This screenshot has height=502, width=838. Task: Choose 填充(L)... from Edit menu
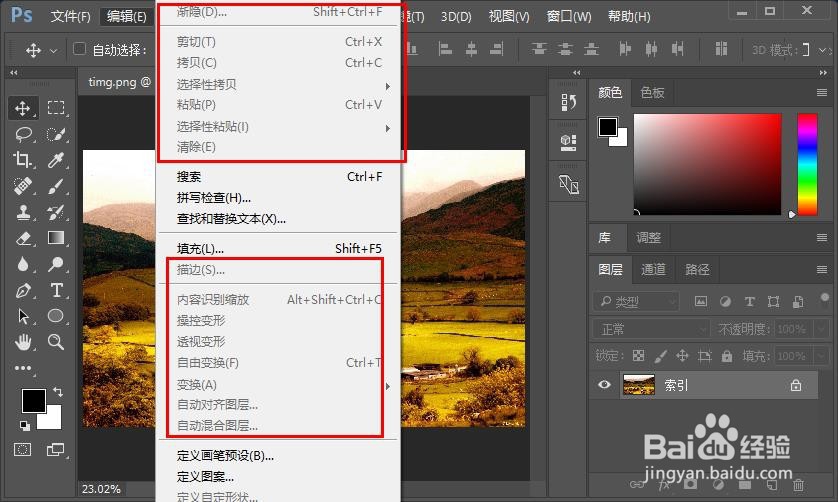(x=279, y=249)
